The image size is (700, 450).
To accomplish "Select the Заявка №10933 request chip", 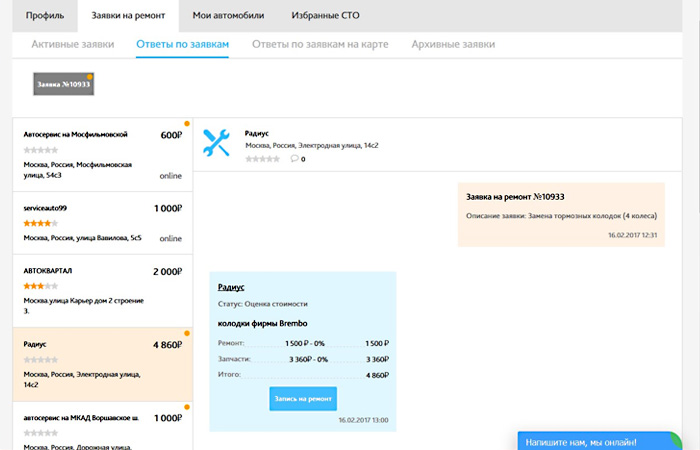I will pyautogui.click(x=63, y=85).
